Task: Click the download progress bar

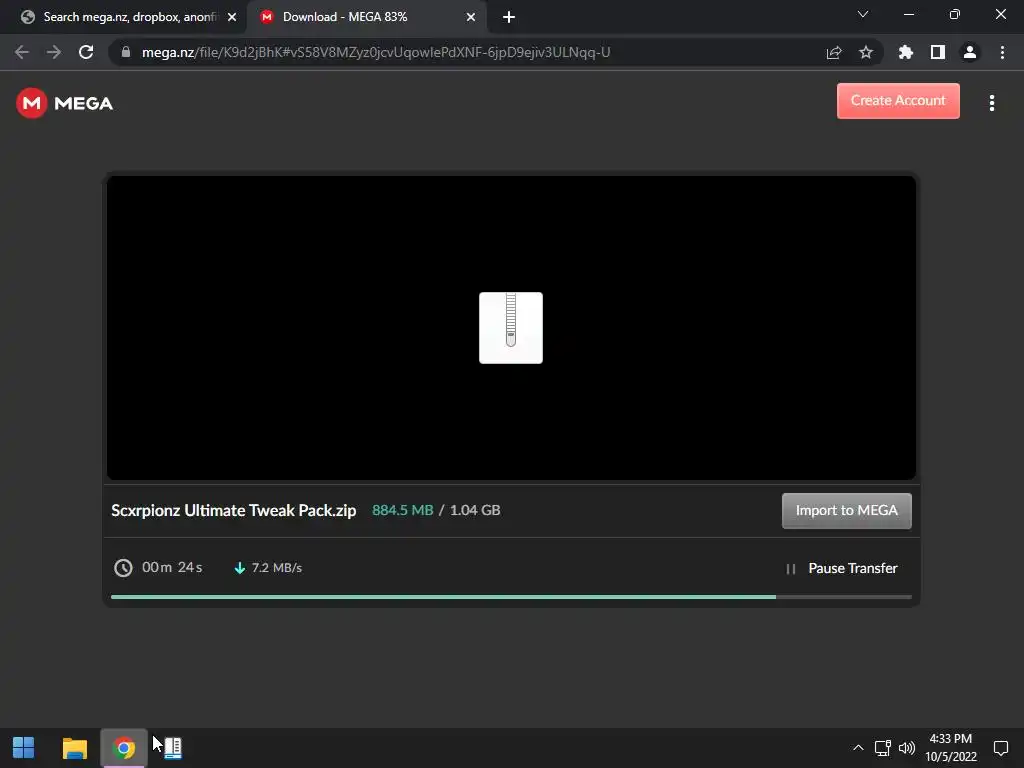Action: coord(511,597)
